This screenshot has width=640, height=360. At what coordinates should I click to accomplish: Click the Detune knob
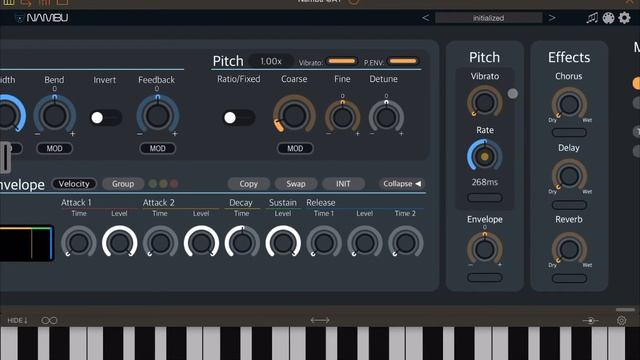(x=386, y=118)
